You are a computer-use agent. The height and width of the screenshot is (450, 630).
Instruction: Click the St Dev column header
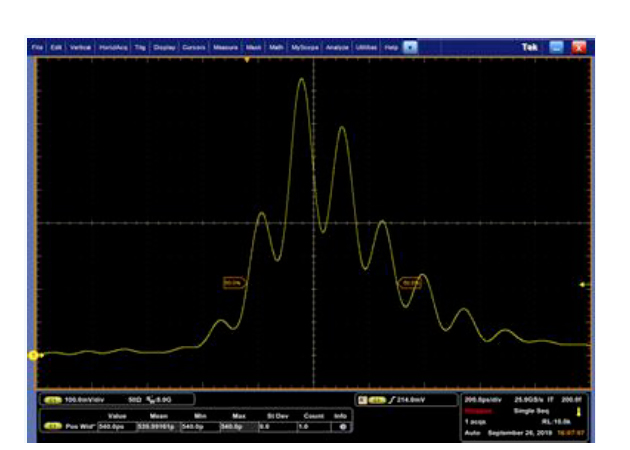[x=278, y=416]
